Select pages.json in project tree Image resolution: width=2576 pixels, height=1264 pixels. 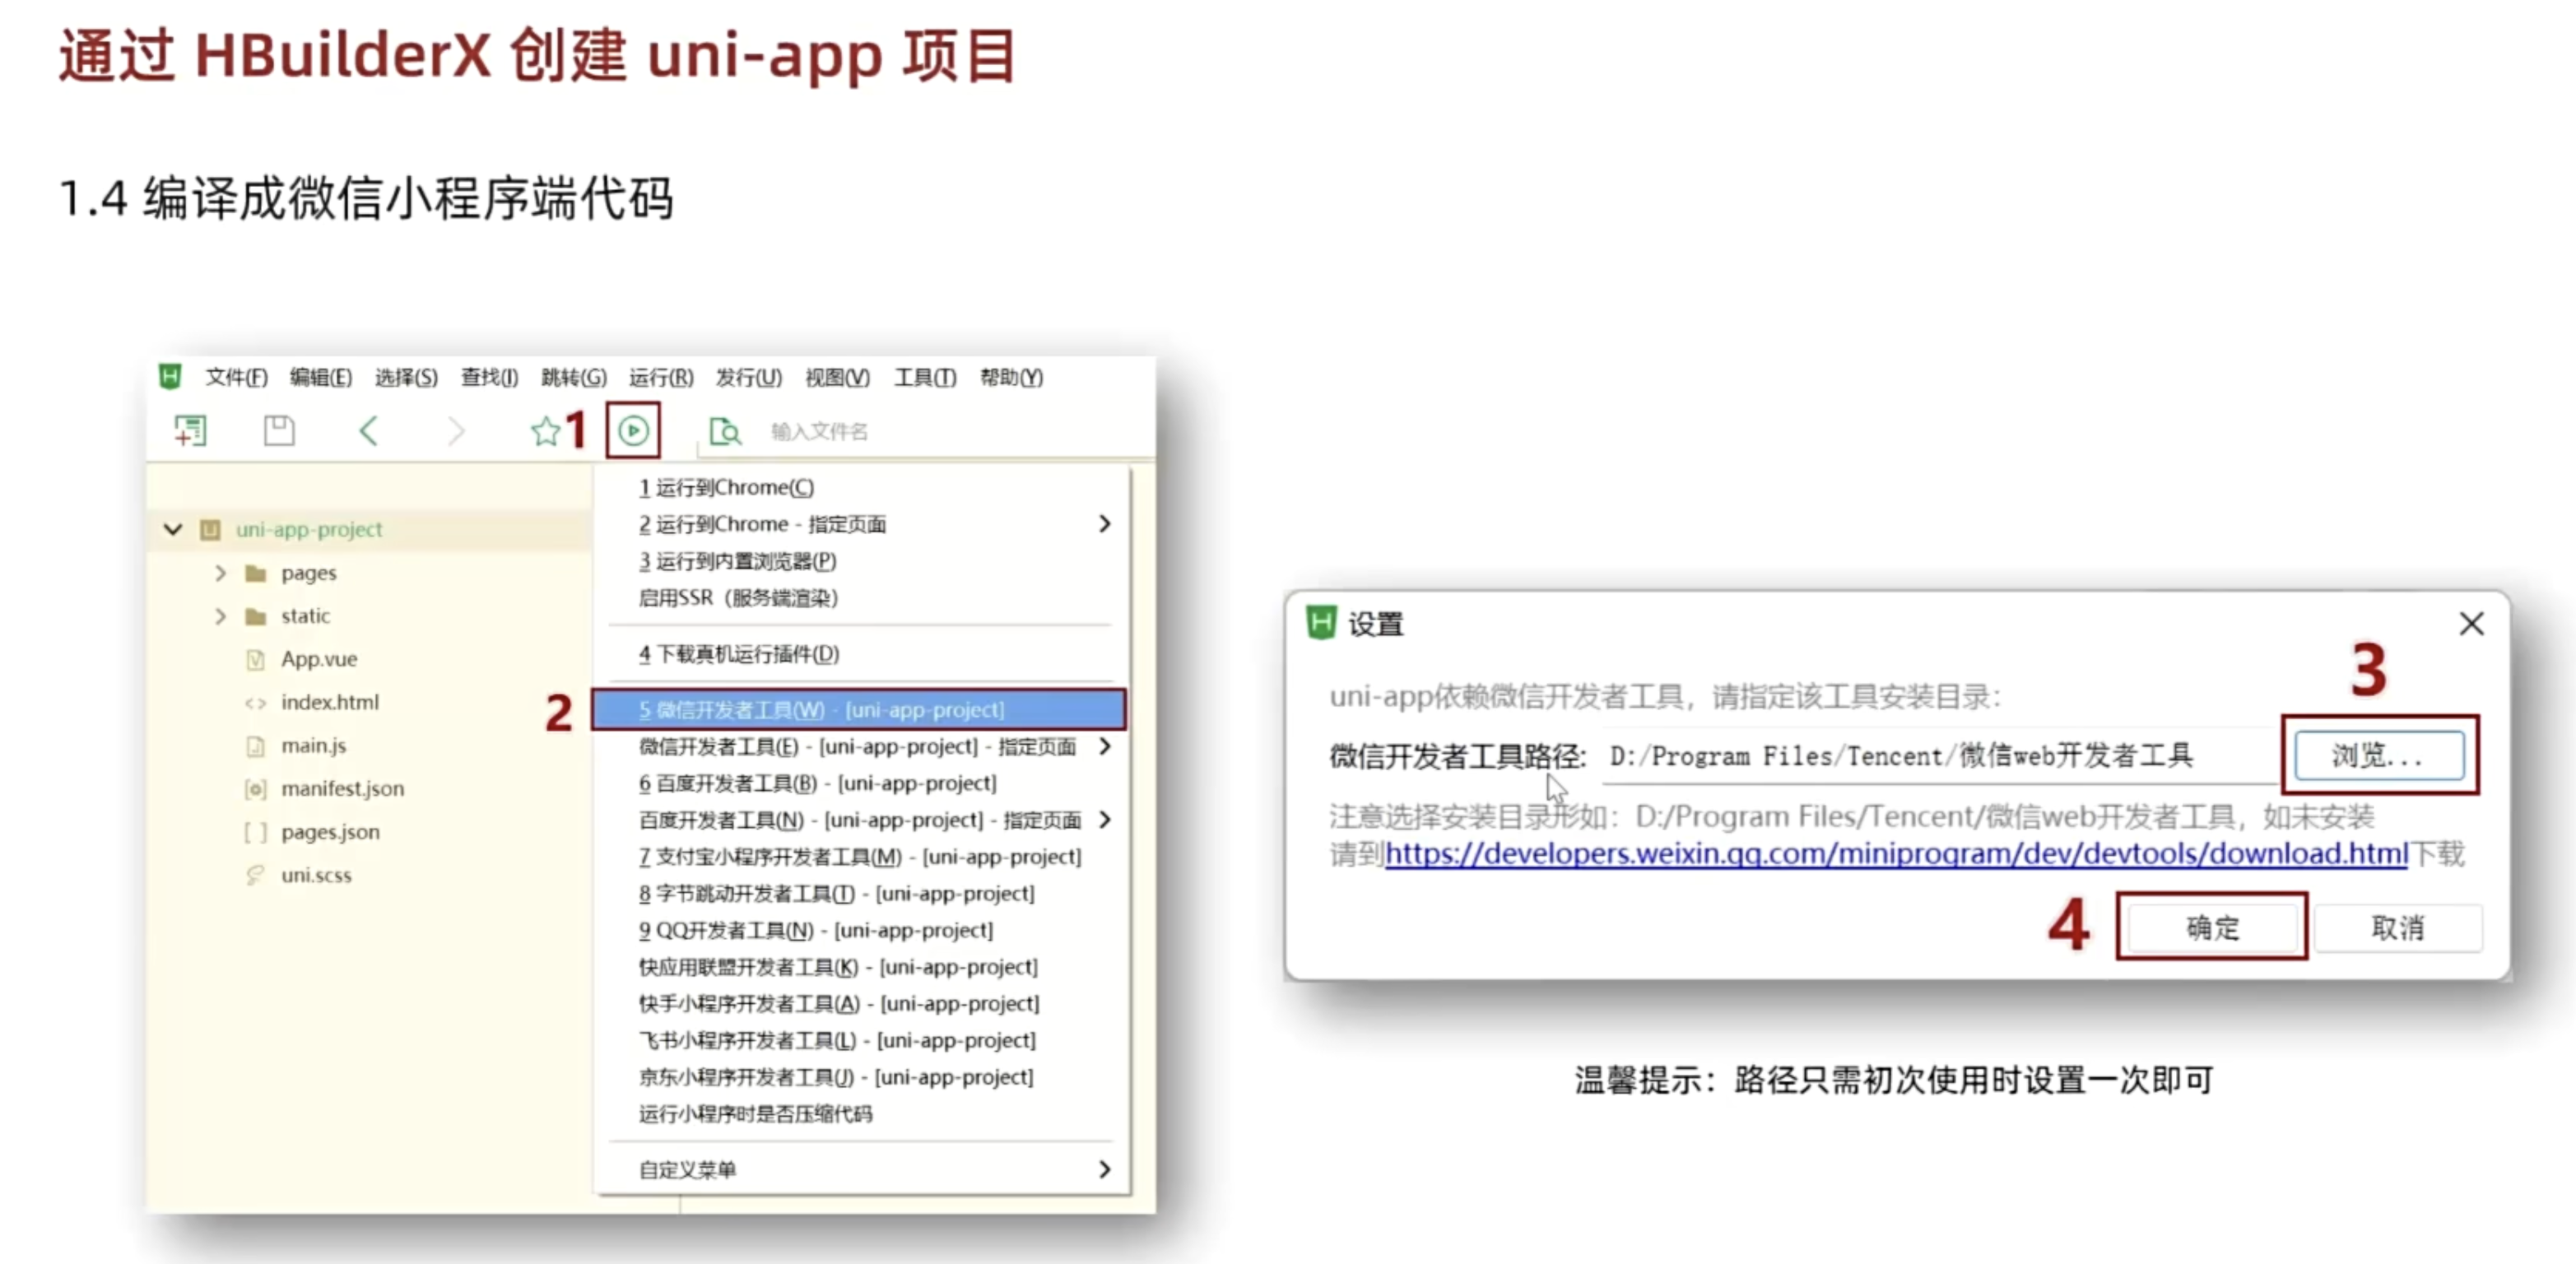click(330, 832)
